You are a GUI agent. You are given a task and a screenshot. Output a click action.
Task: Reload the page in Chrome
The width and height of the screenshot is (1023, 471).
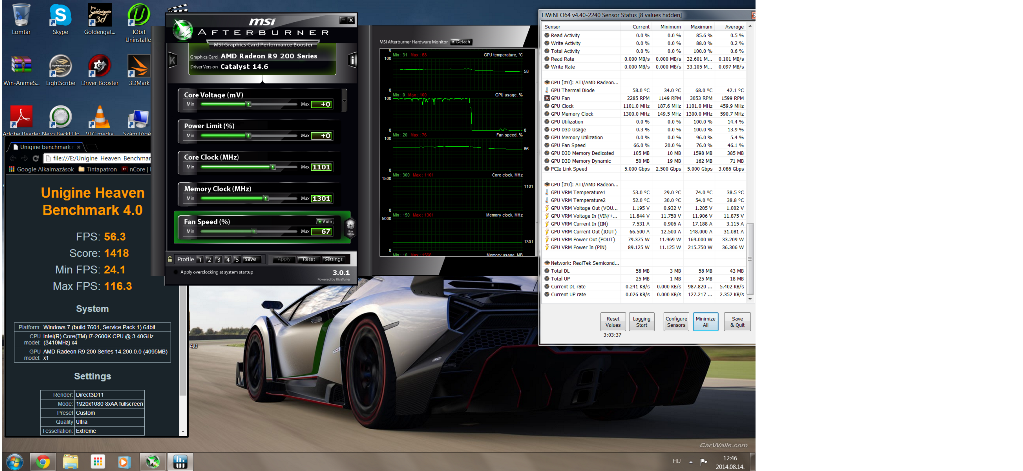click(35, 158)
